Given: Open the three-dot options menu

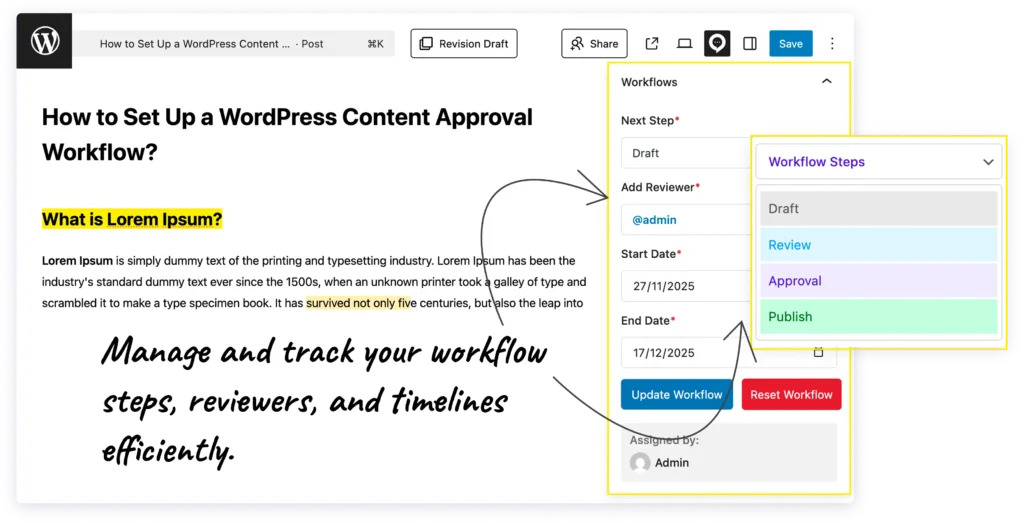Looking at the screenshot, I should click(832, 44).
